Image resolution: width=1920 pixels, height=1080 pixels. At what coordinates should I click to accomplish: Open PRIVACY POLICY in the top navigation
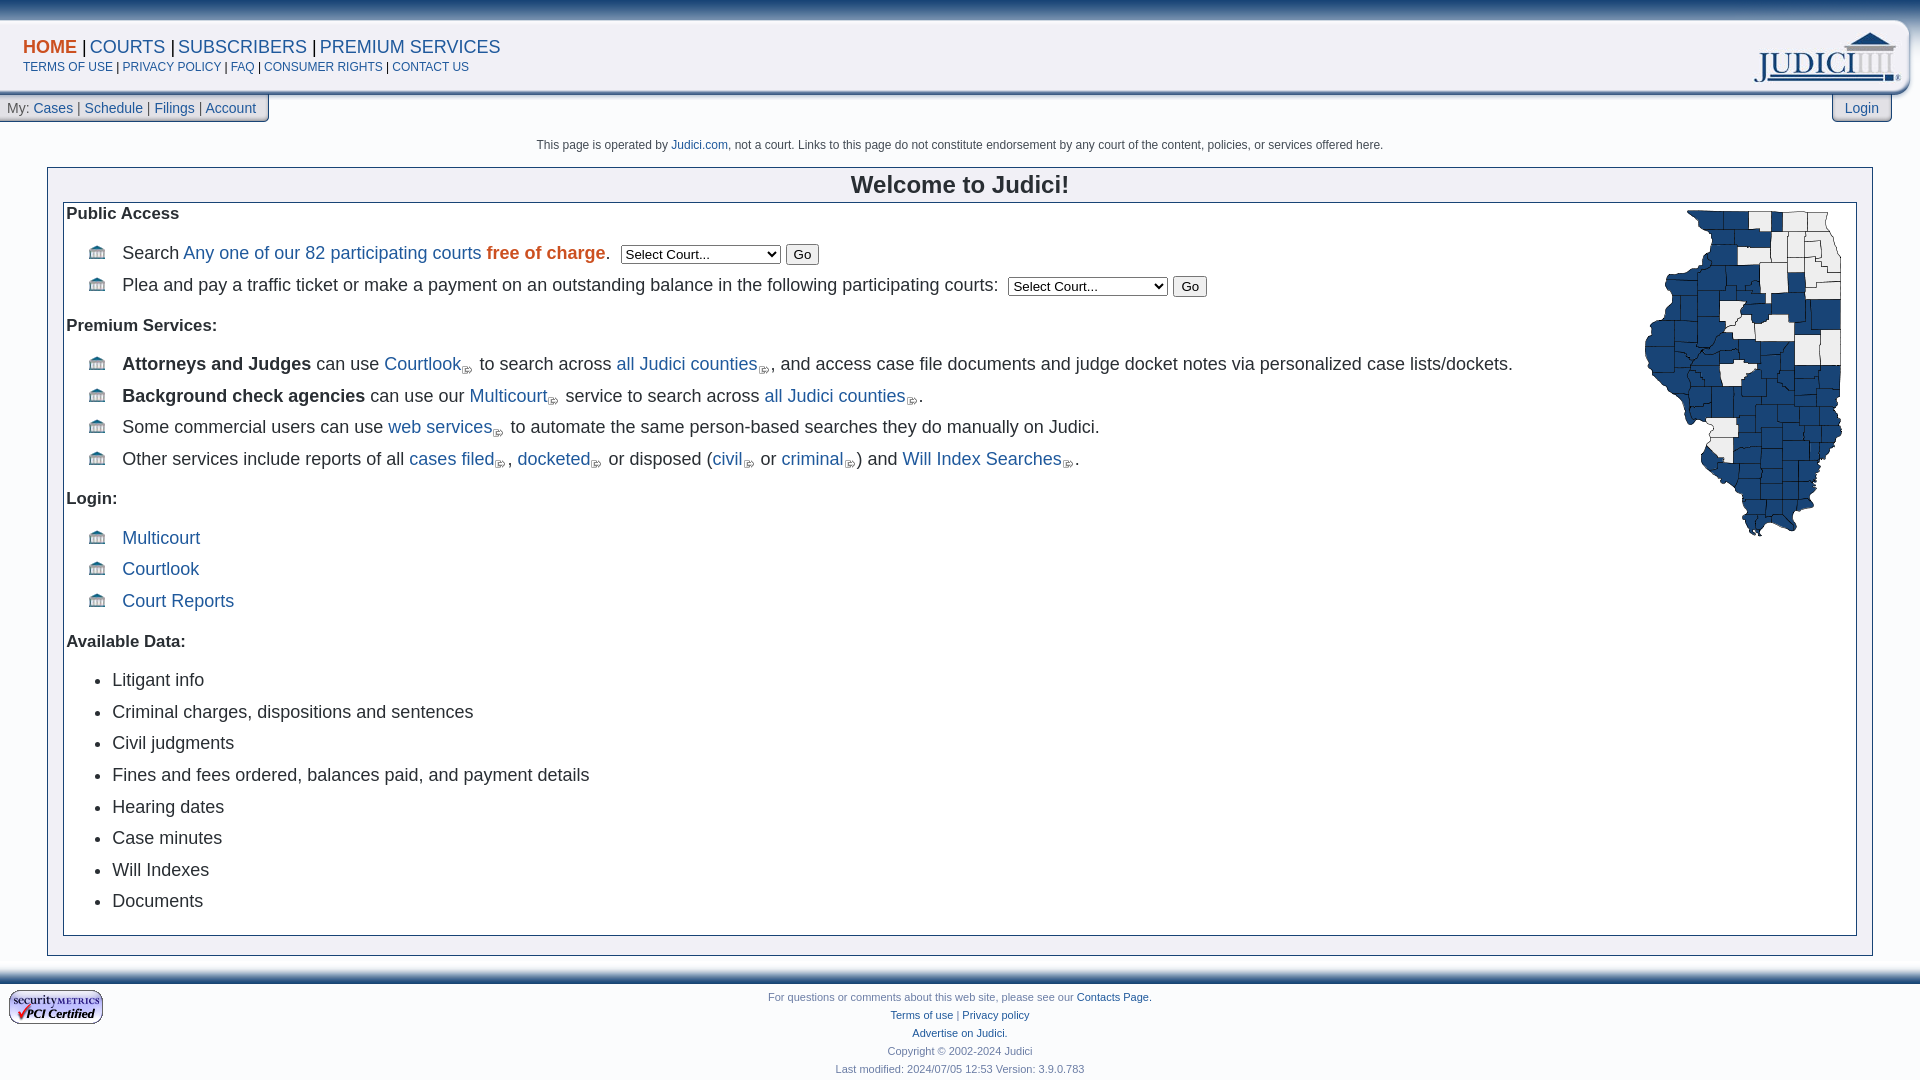click(x=172, y=67)
